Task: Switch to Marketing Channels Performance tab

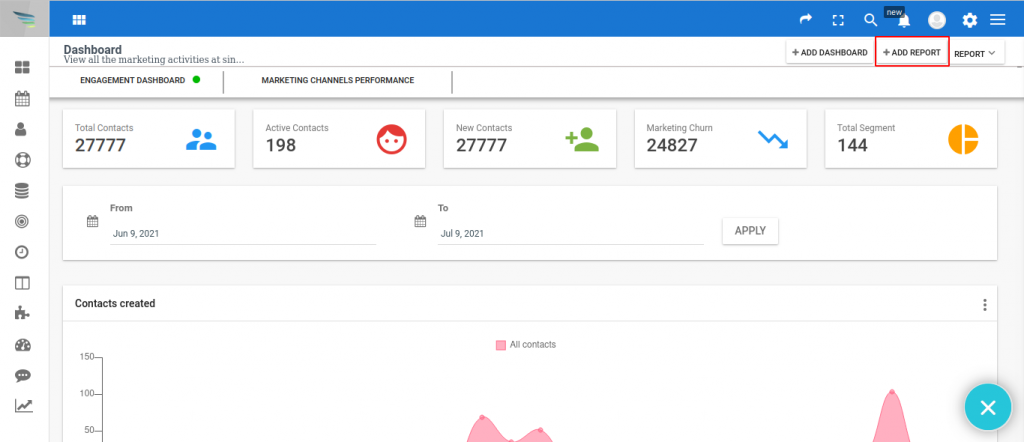Action: coord(338,80)
